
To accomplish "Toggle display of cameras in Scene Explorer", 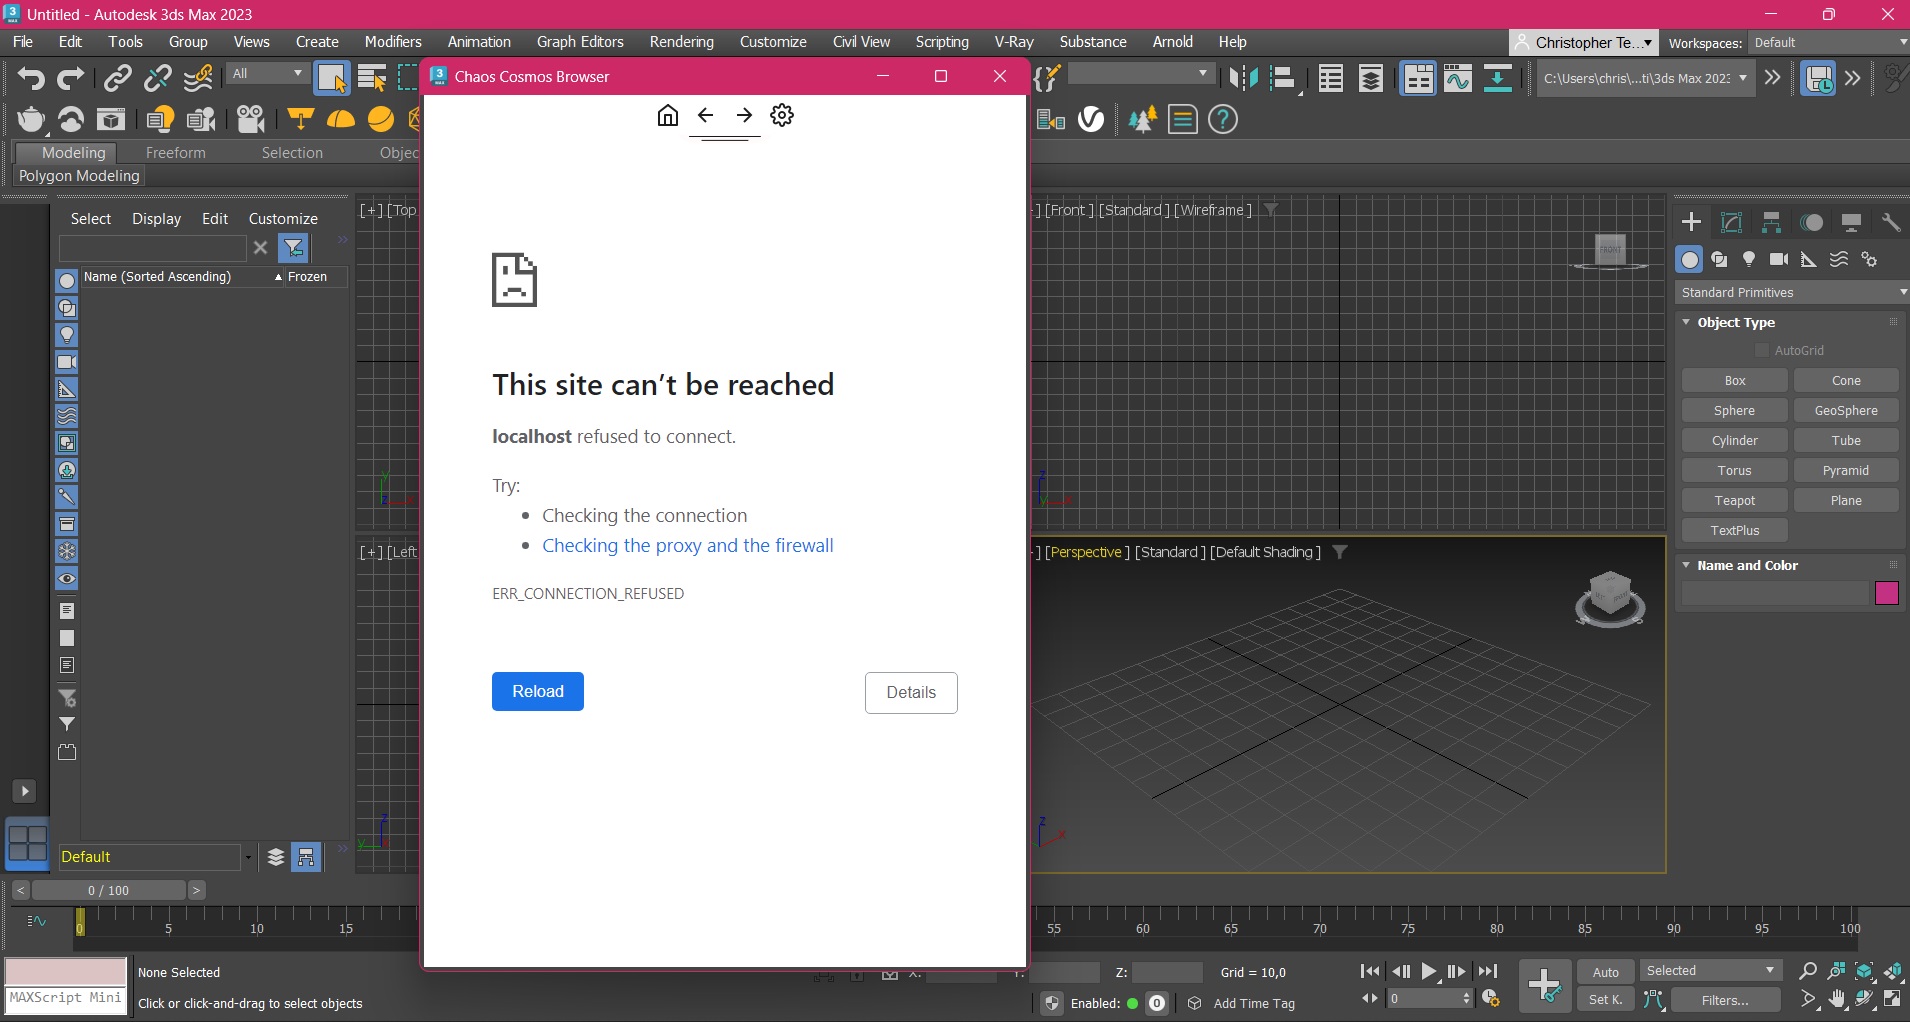I will 67,362.
